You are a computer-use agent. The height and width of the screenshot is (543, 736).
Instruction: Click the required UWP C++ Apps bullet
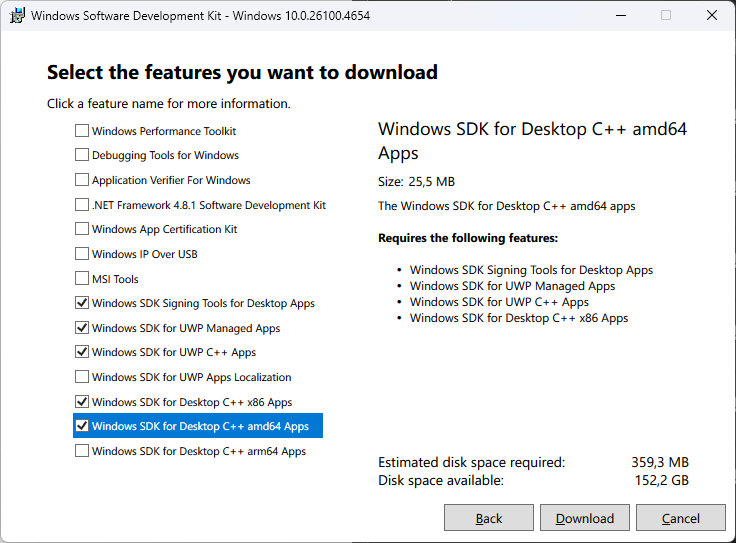[499, 302]
